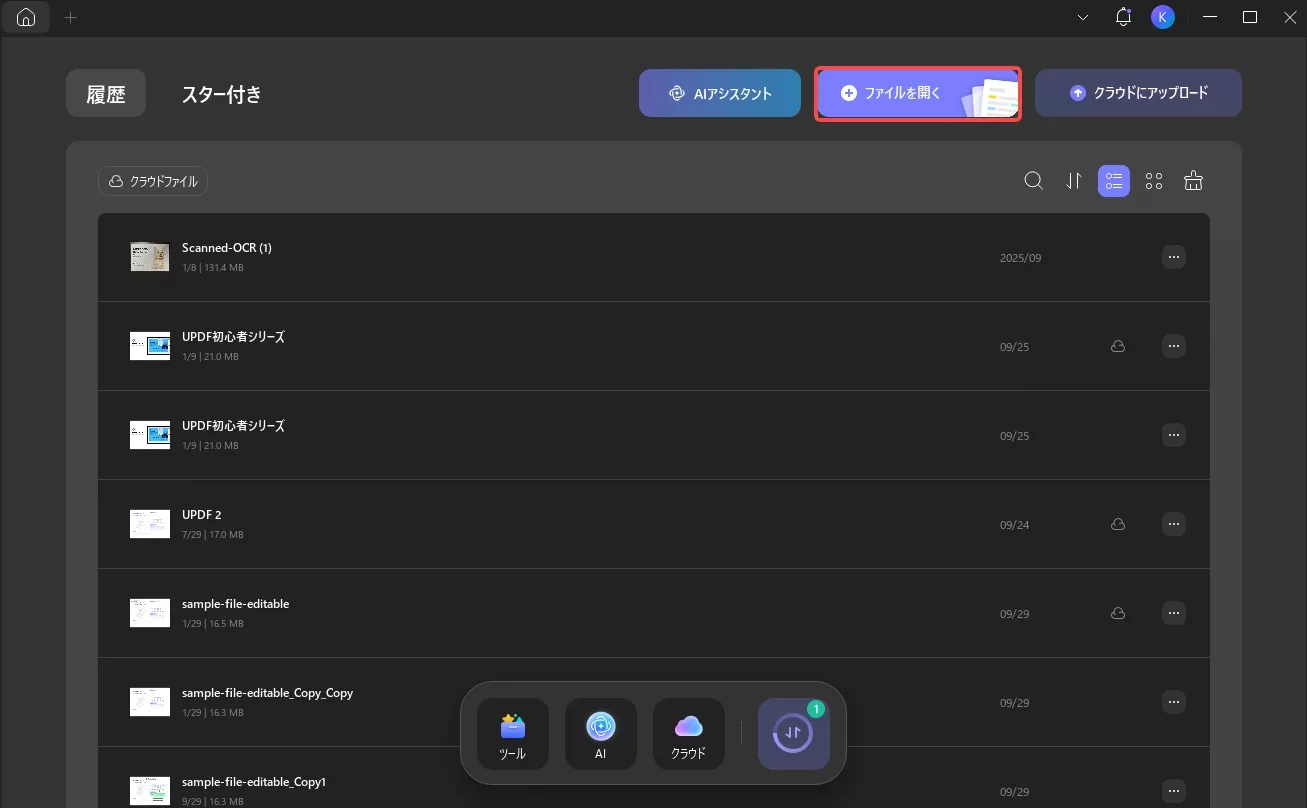Click the 2025/09 date entry
Screen dimensions: 1307x808
click(x=1021, y=258)
